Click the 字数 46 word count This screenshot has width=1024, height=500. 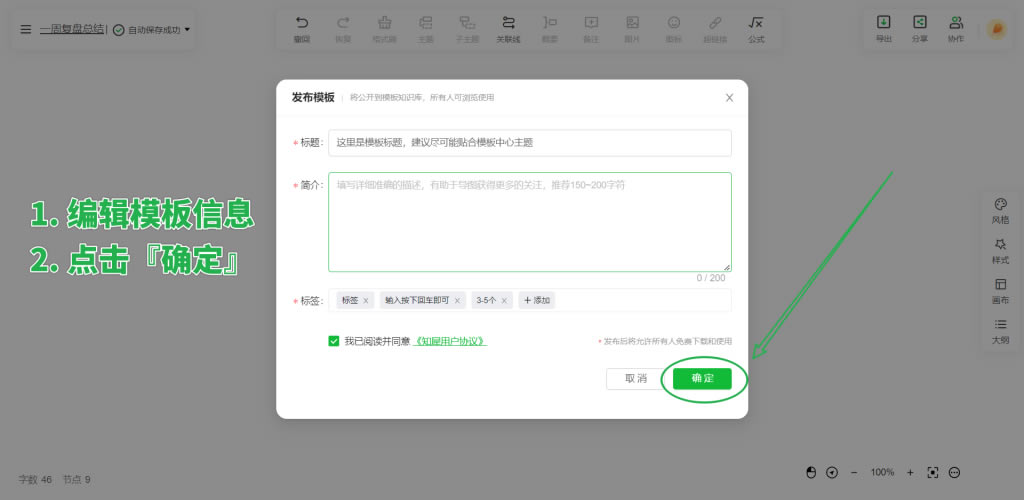pos(35,480)
